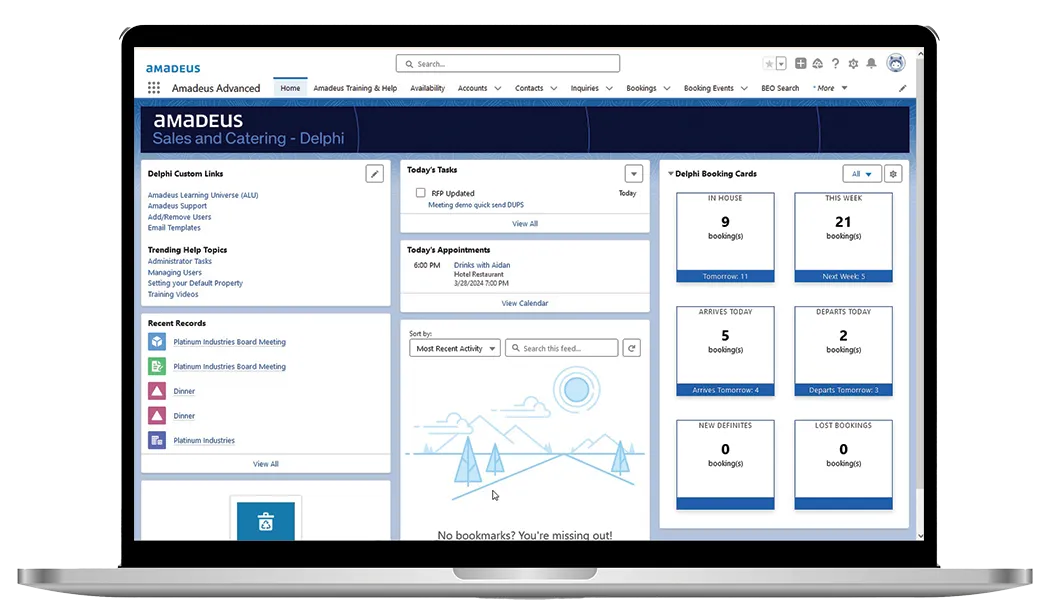Open the Most Recent Activity sort dropdown
The height and width of the screenshot is (612, 1044).
click(x=455, y=348)
